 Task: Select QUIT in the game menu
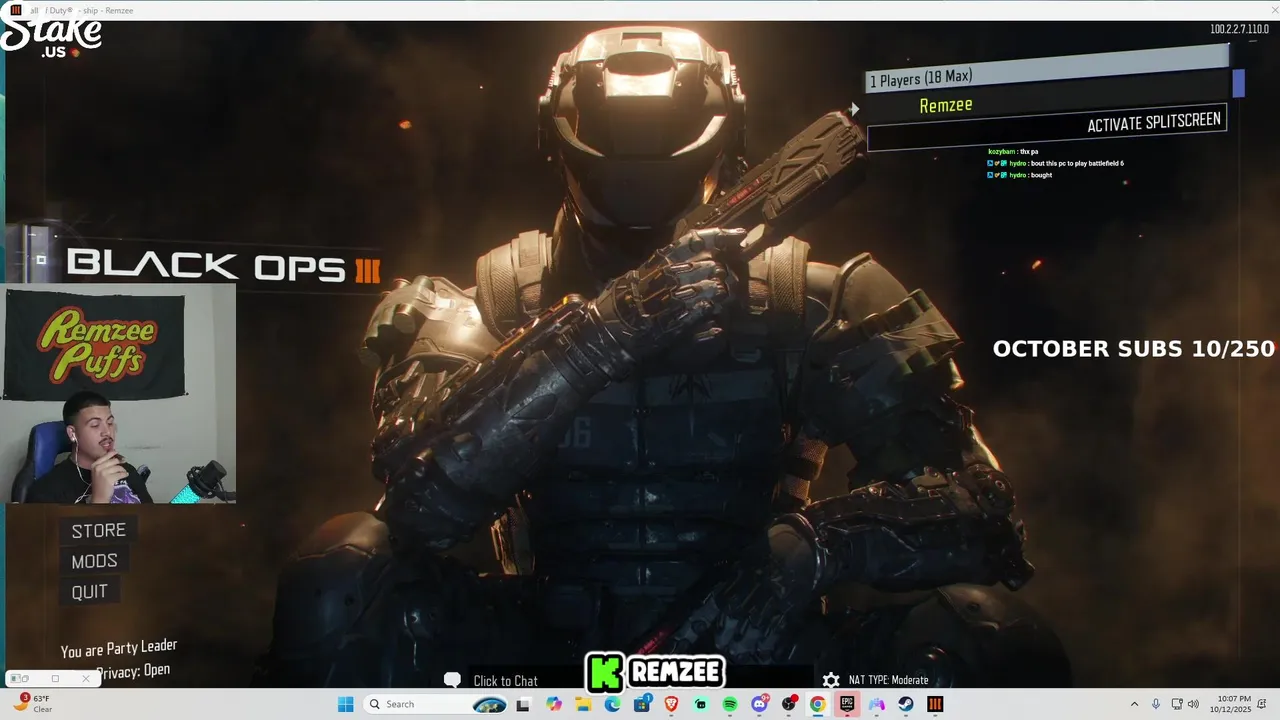(x=89, y=591)
